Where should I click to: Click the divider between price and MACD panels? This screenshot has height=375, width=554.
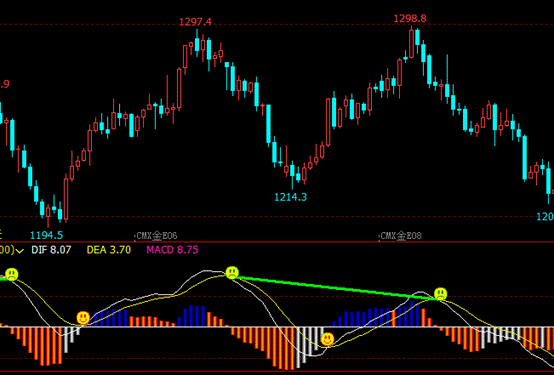point(277,242)
